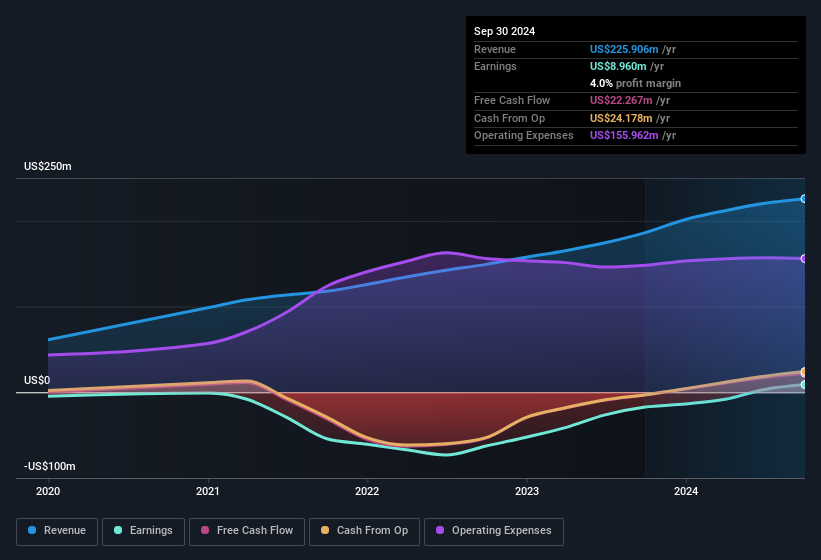This screenshot has width=821, height=560.
Task: Click the -US$100m y-axis label
Action: point(50,466)
